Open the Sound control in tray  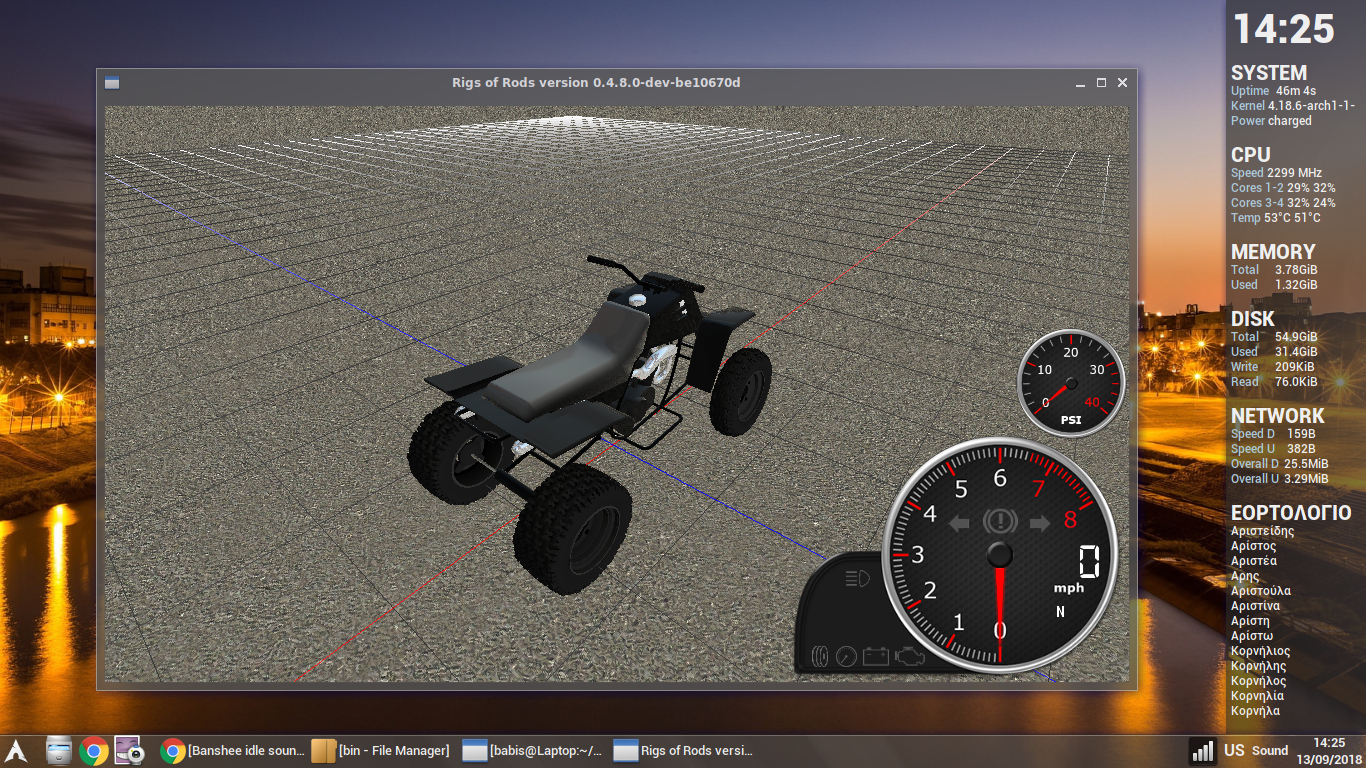(x=1270, y=750)
